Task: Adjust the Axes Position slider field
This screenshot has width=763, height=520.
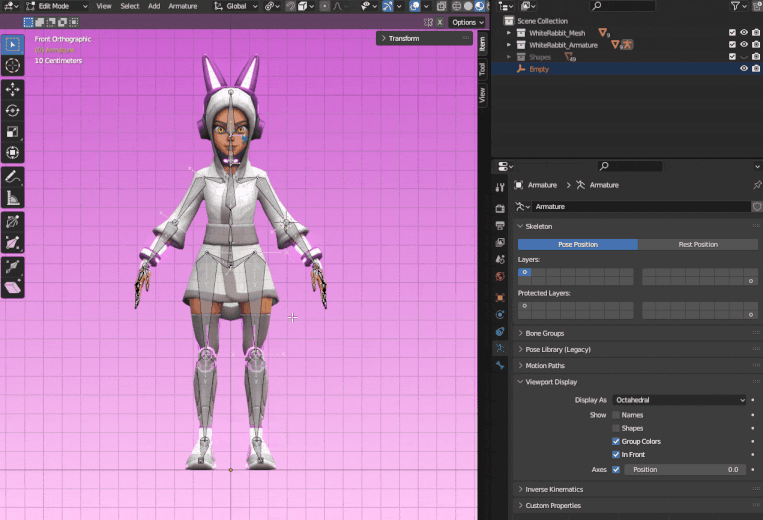Action: 684,469
